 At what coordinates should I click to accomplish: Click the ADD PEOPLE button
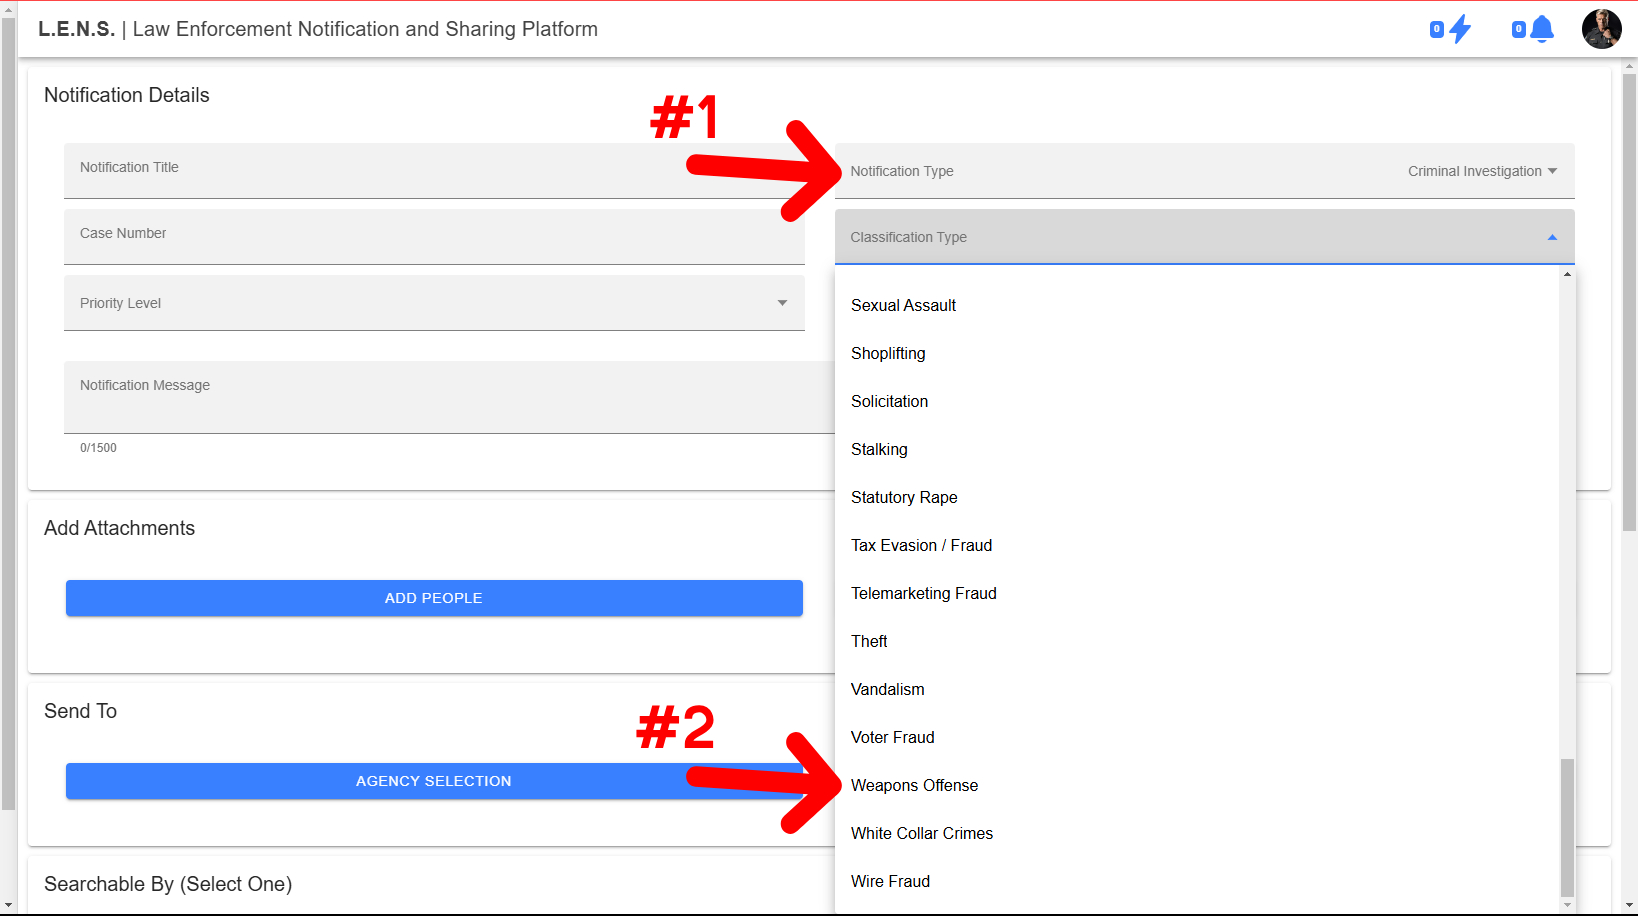pos(434,598)
